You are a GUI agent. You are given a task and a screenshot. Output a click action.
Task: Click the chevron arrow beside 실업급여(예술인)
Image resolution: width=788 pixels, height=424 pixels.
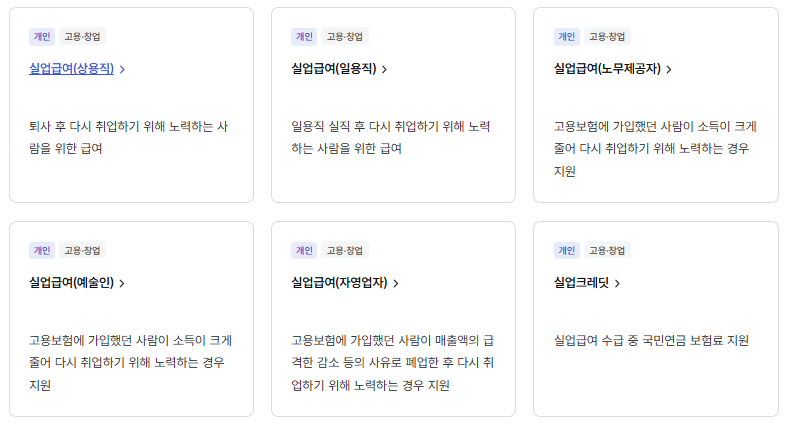122,284
